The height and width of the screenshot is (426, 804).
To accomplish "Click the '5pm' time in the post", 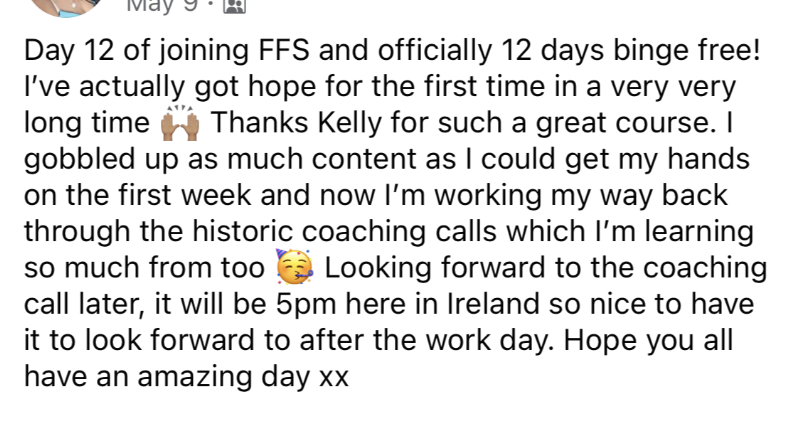I will click(306, 305).
